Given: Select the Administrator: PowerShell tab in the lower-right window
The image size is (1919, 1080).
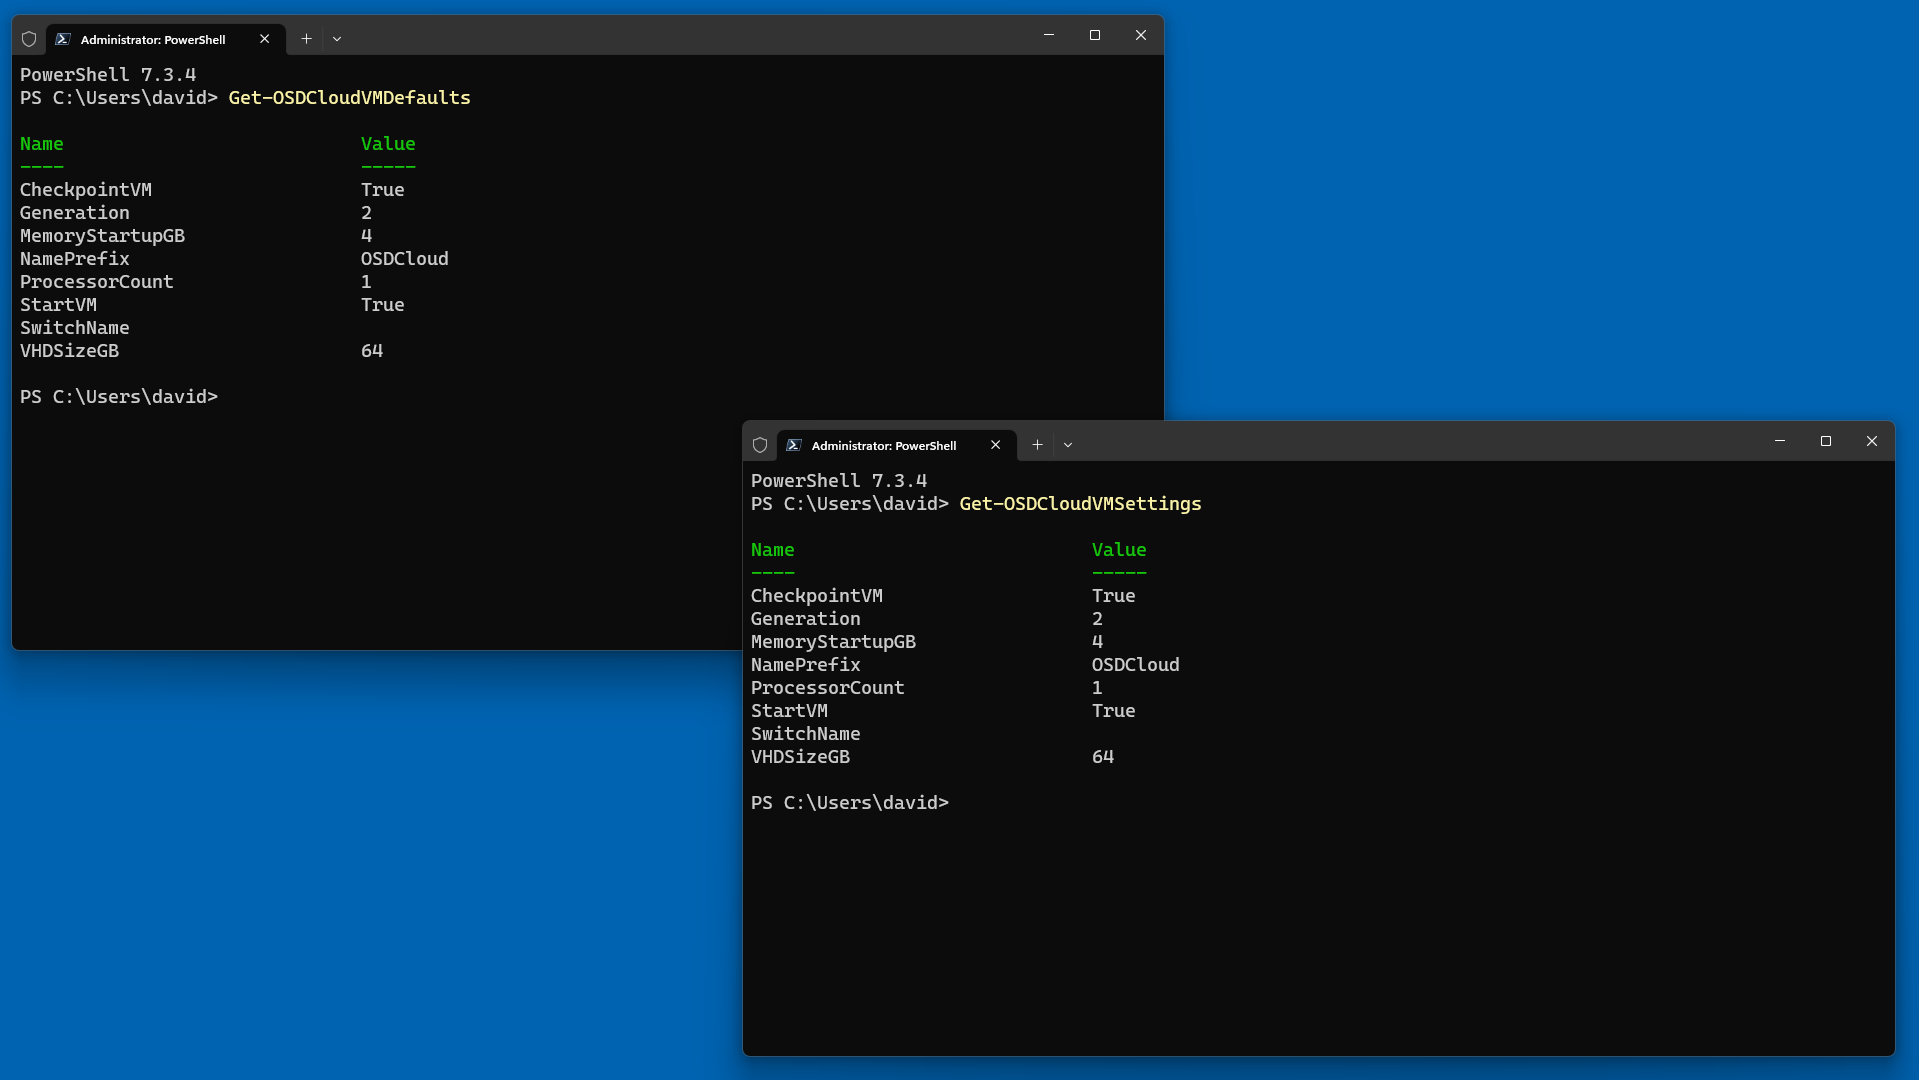Looking at the screenshot, I should tap(884, 446).
